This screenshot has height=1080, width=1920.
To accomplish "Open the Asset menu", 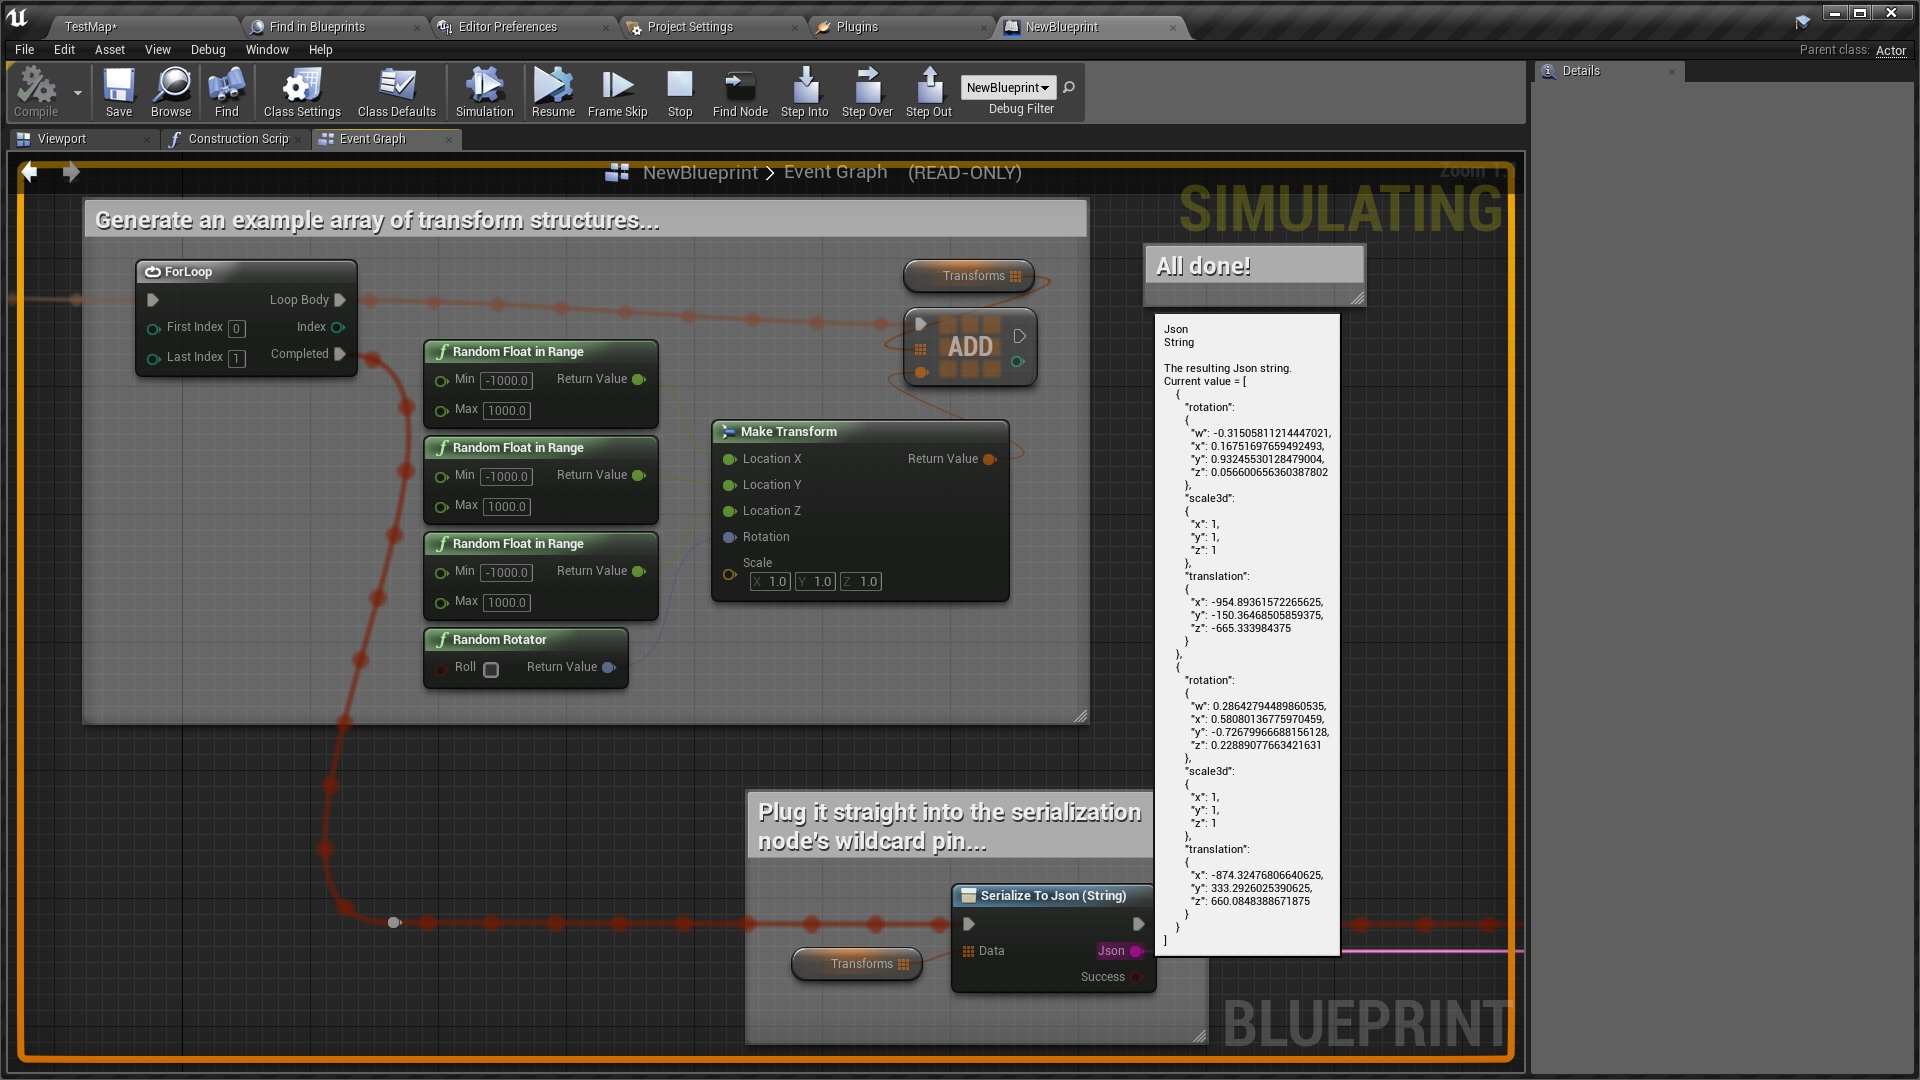I will point(110,50).
